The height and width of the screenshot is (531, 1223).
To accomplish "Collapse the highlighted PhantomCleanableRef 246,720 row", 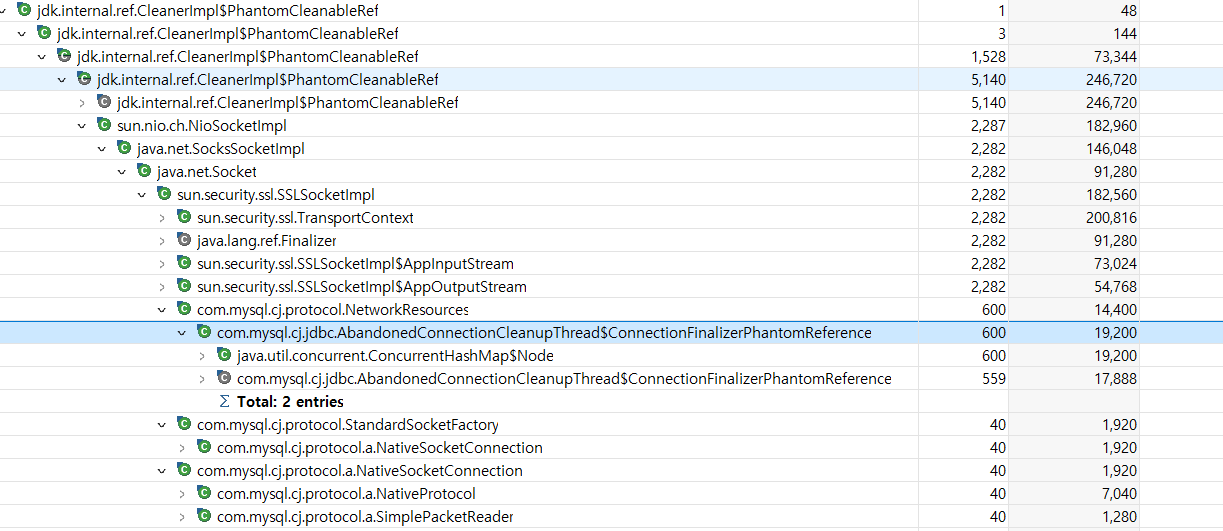I will click(62, 79).
